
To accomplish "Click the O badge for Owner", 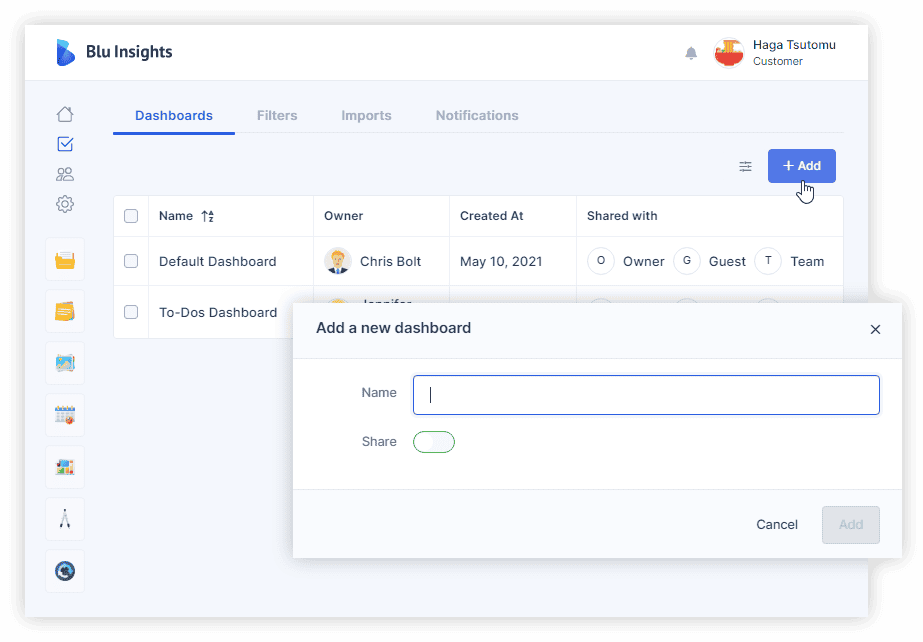I will (601, 261).
